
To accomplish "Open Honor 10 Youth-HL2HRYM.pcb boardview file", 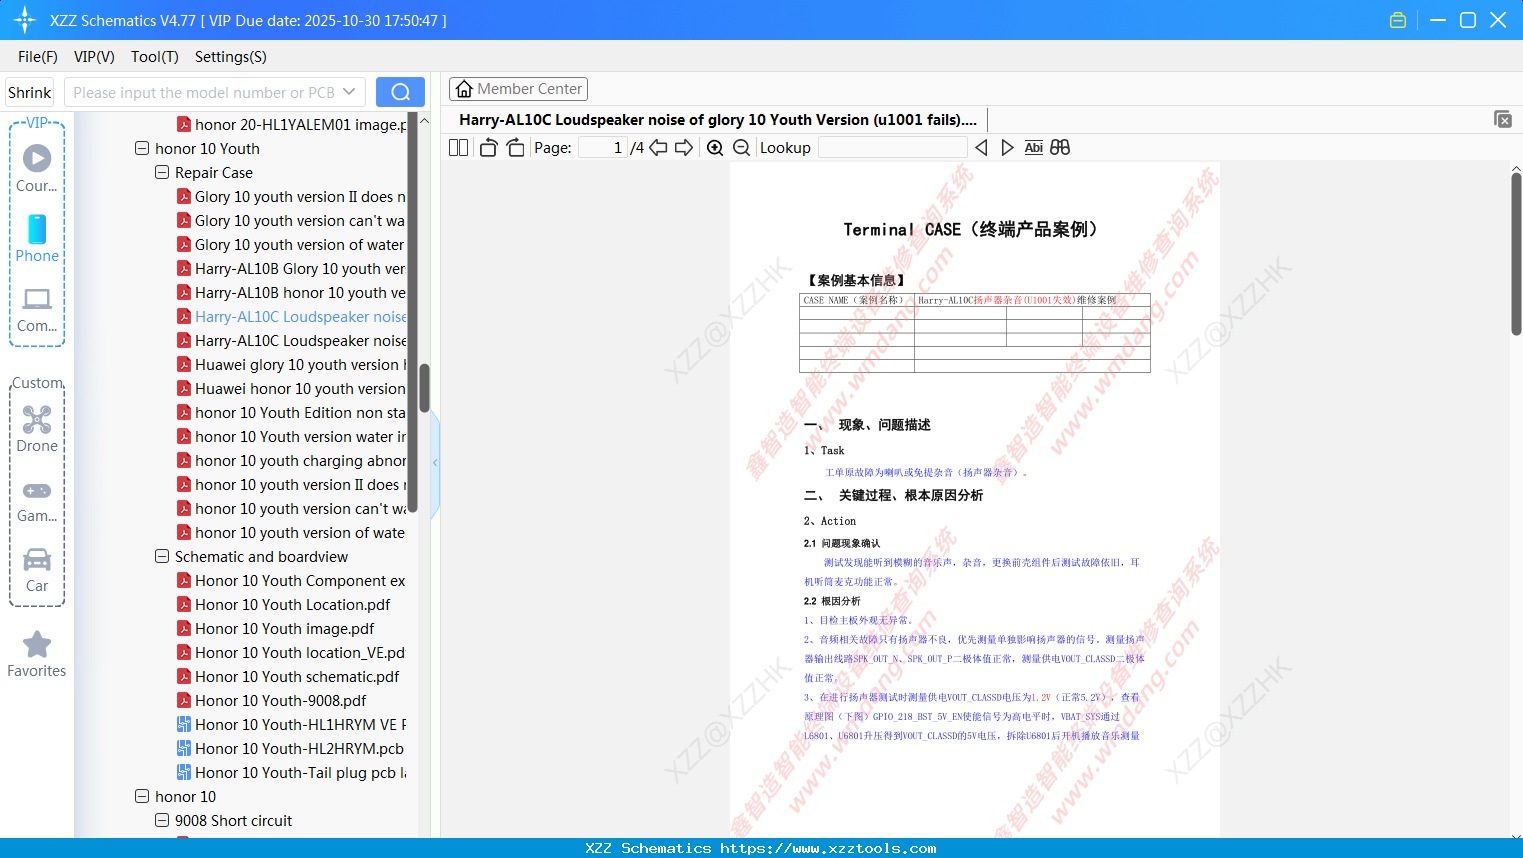I will 290,749.
